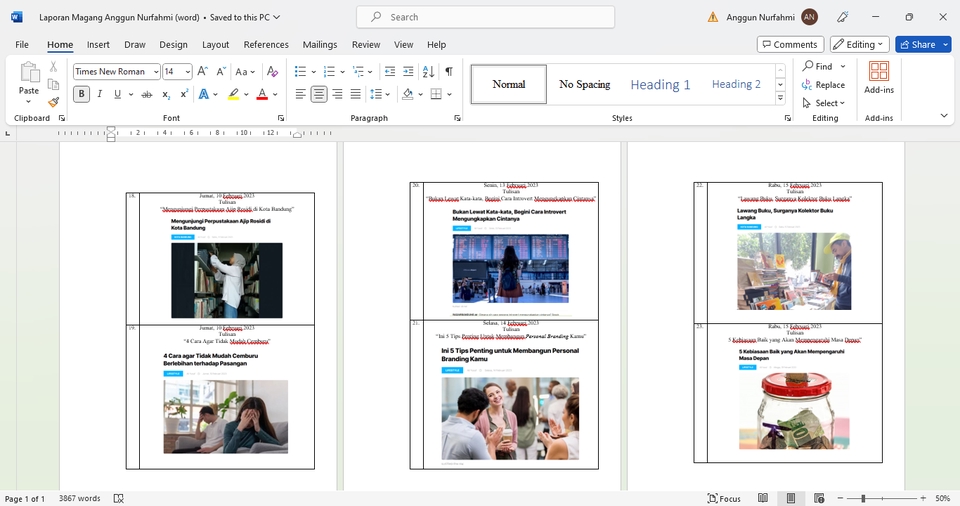
Task: Click Replace in Editing group
Action: (x=823, y=85)
